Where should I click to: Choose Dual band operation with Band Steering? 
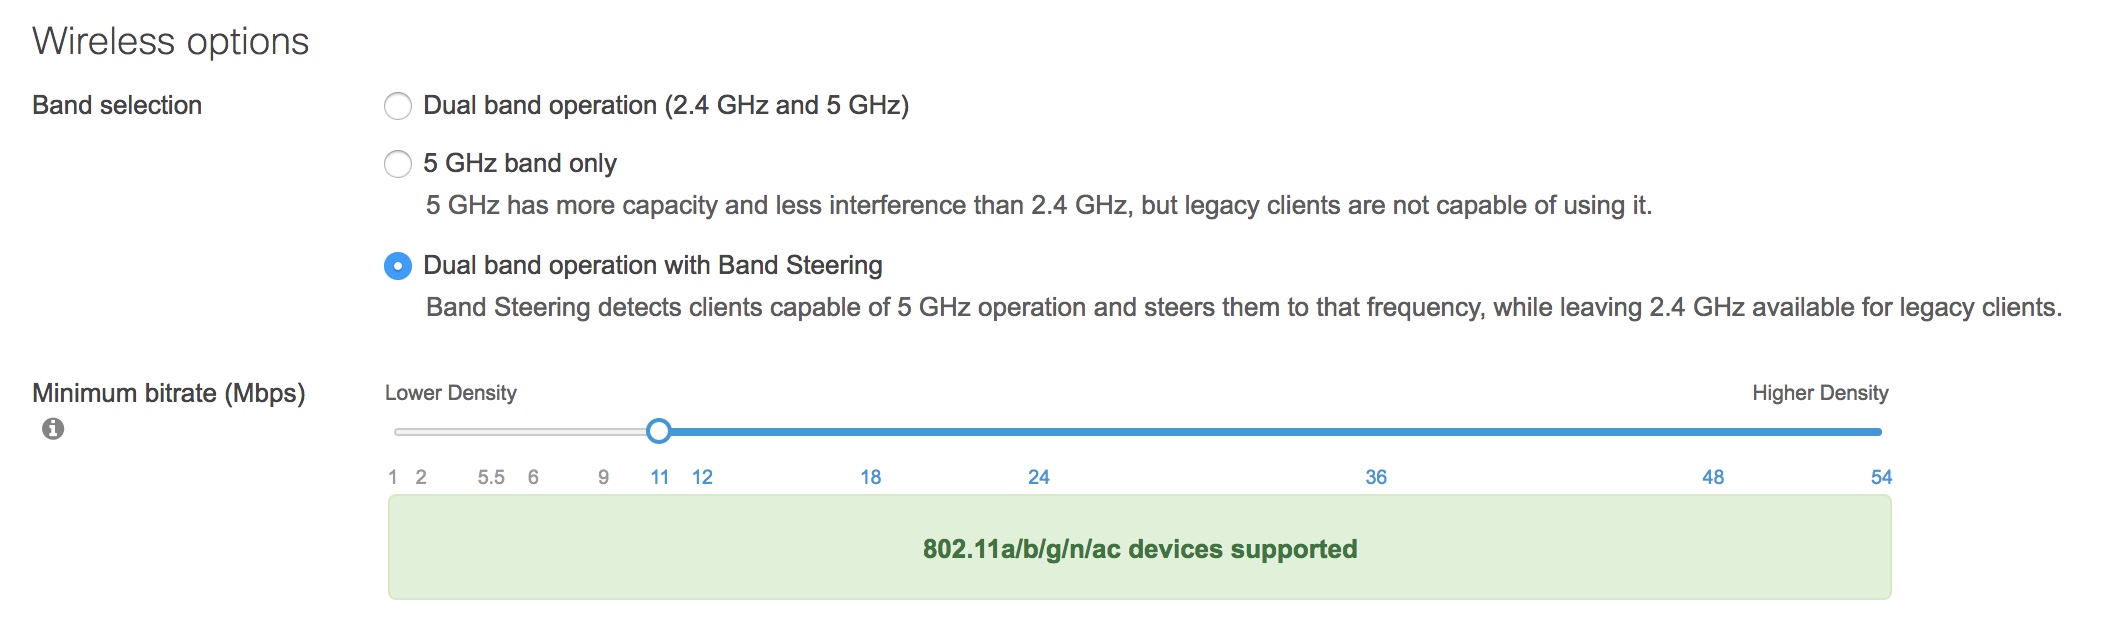click(x=398, y=266)
